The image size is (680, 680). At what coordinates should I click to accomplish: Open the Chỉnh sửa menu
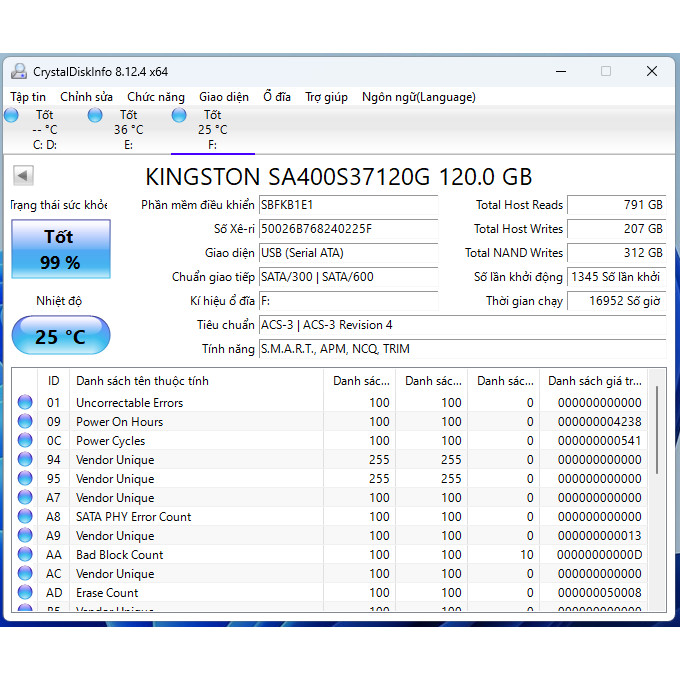86,97
